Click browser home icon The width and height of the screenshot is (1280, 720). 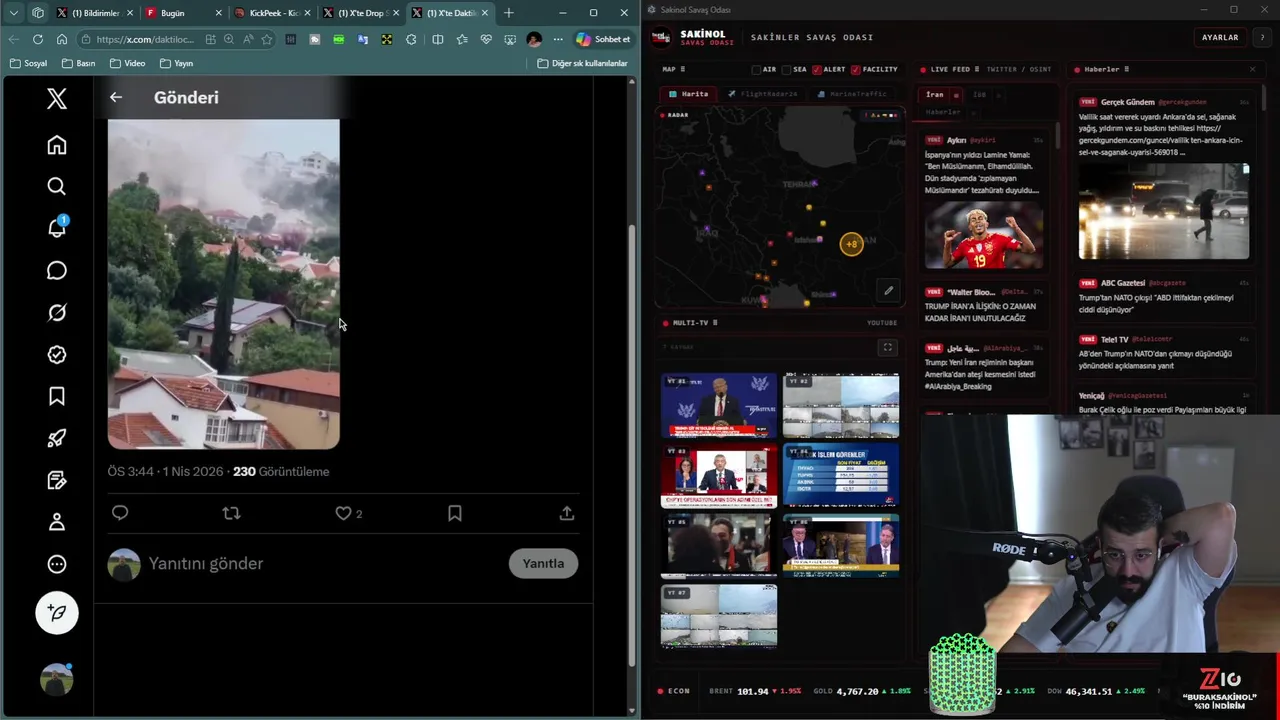(x=62, y=39)
